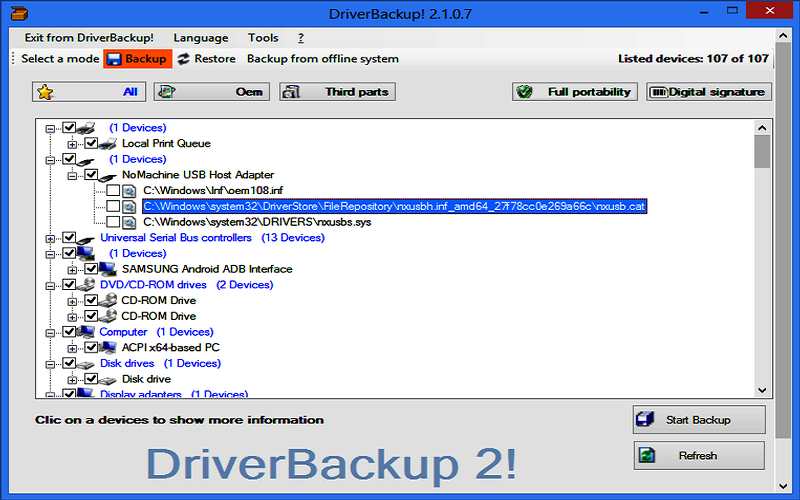
Task: Select Backup from offline system mode
Action: pos(322,59)
